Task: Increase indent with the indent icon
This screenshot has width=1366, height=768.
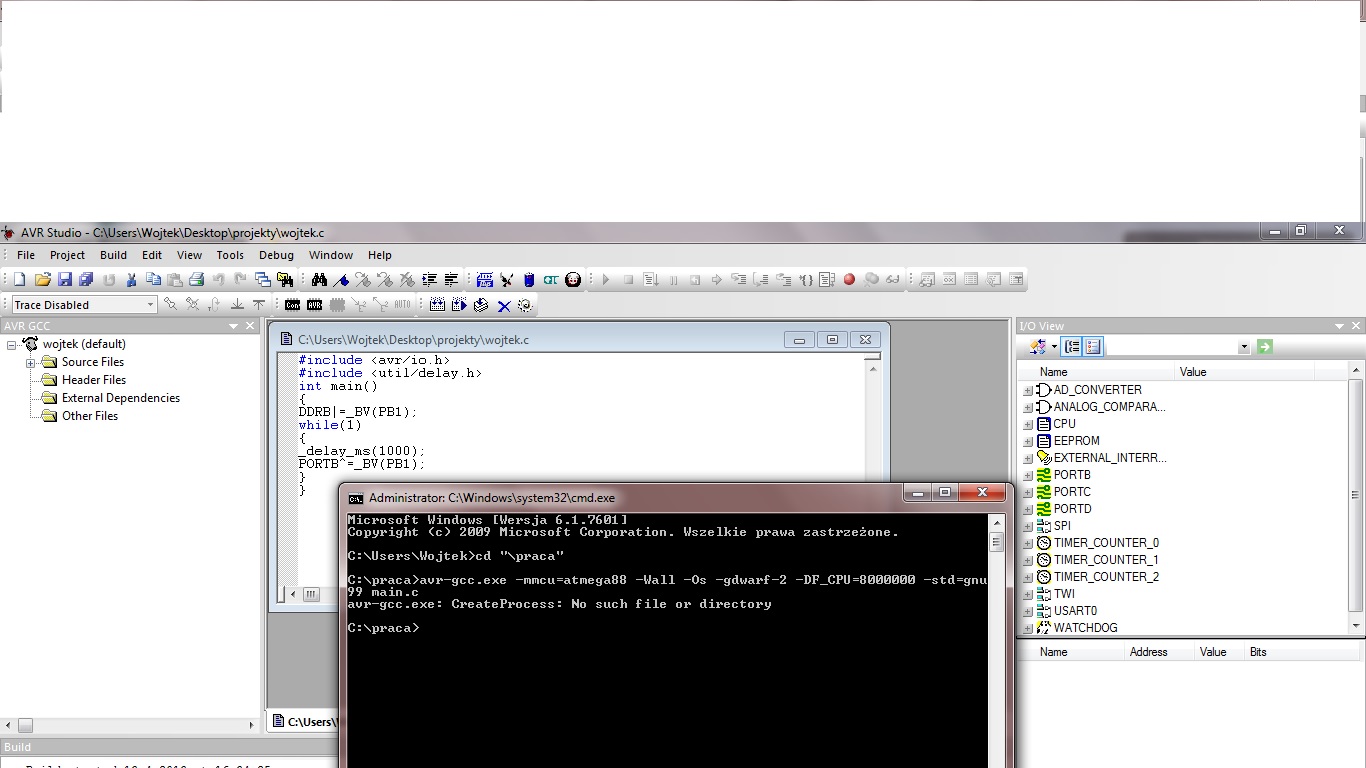Action: tap(429, 280)
